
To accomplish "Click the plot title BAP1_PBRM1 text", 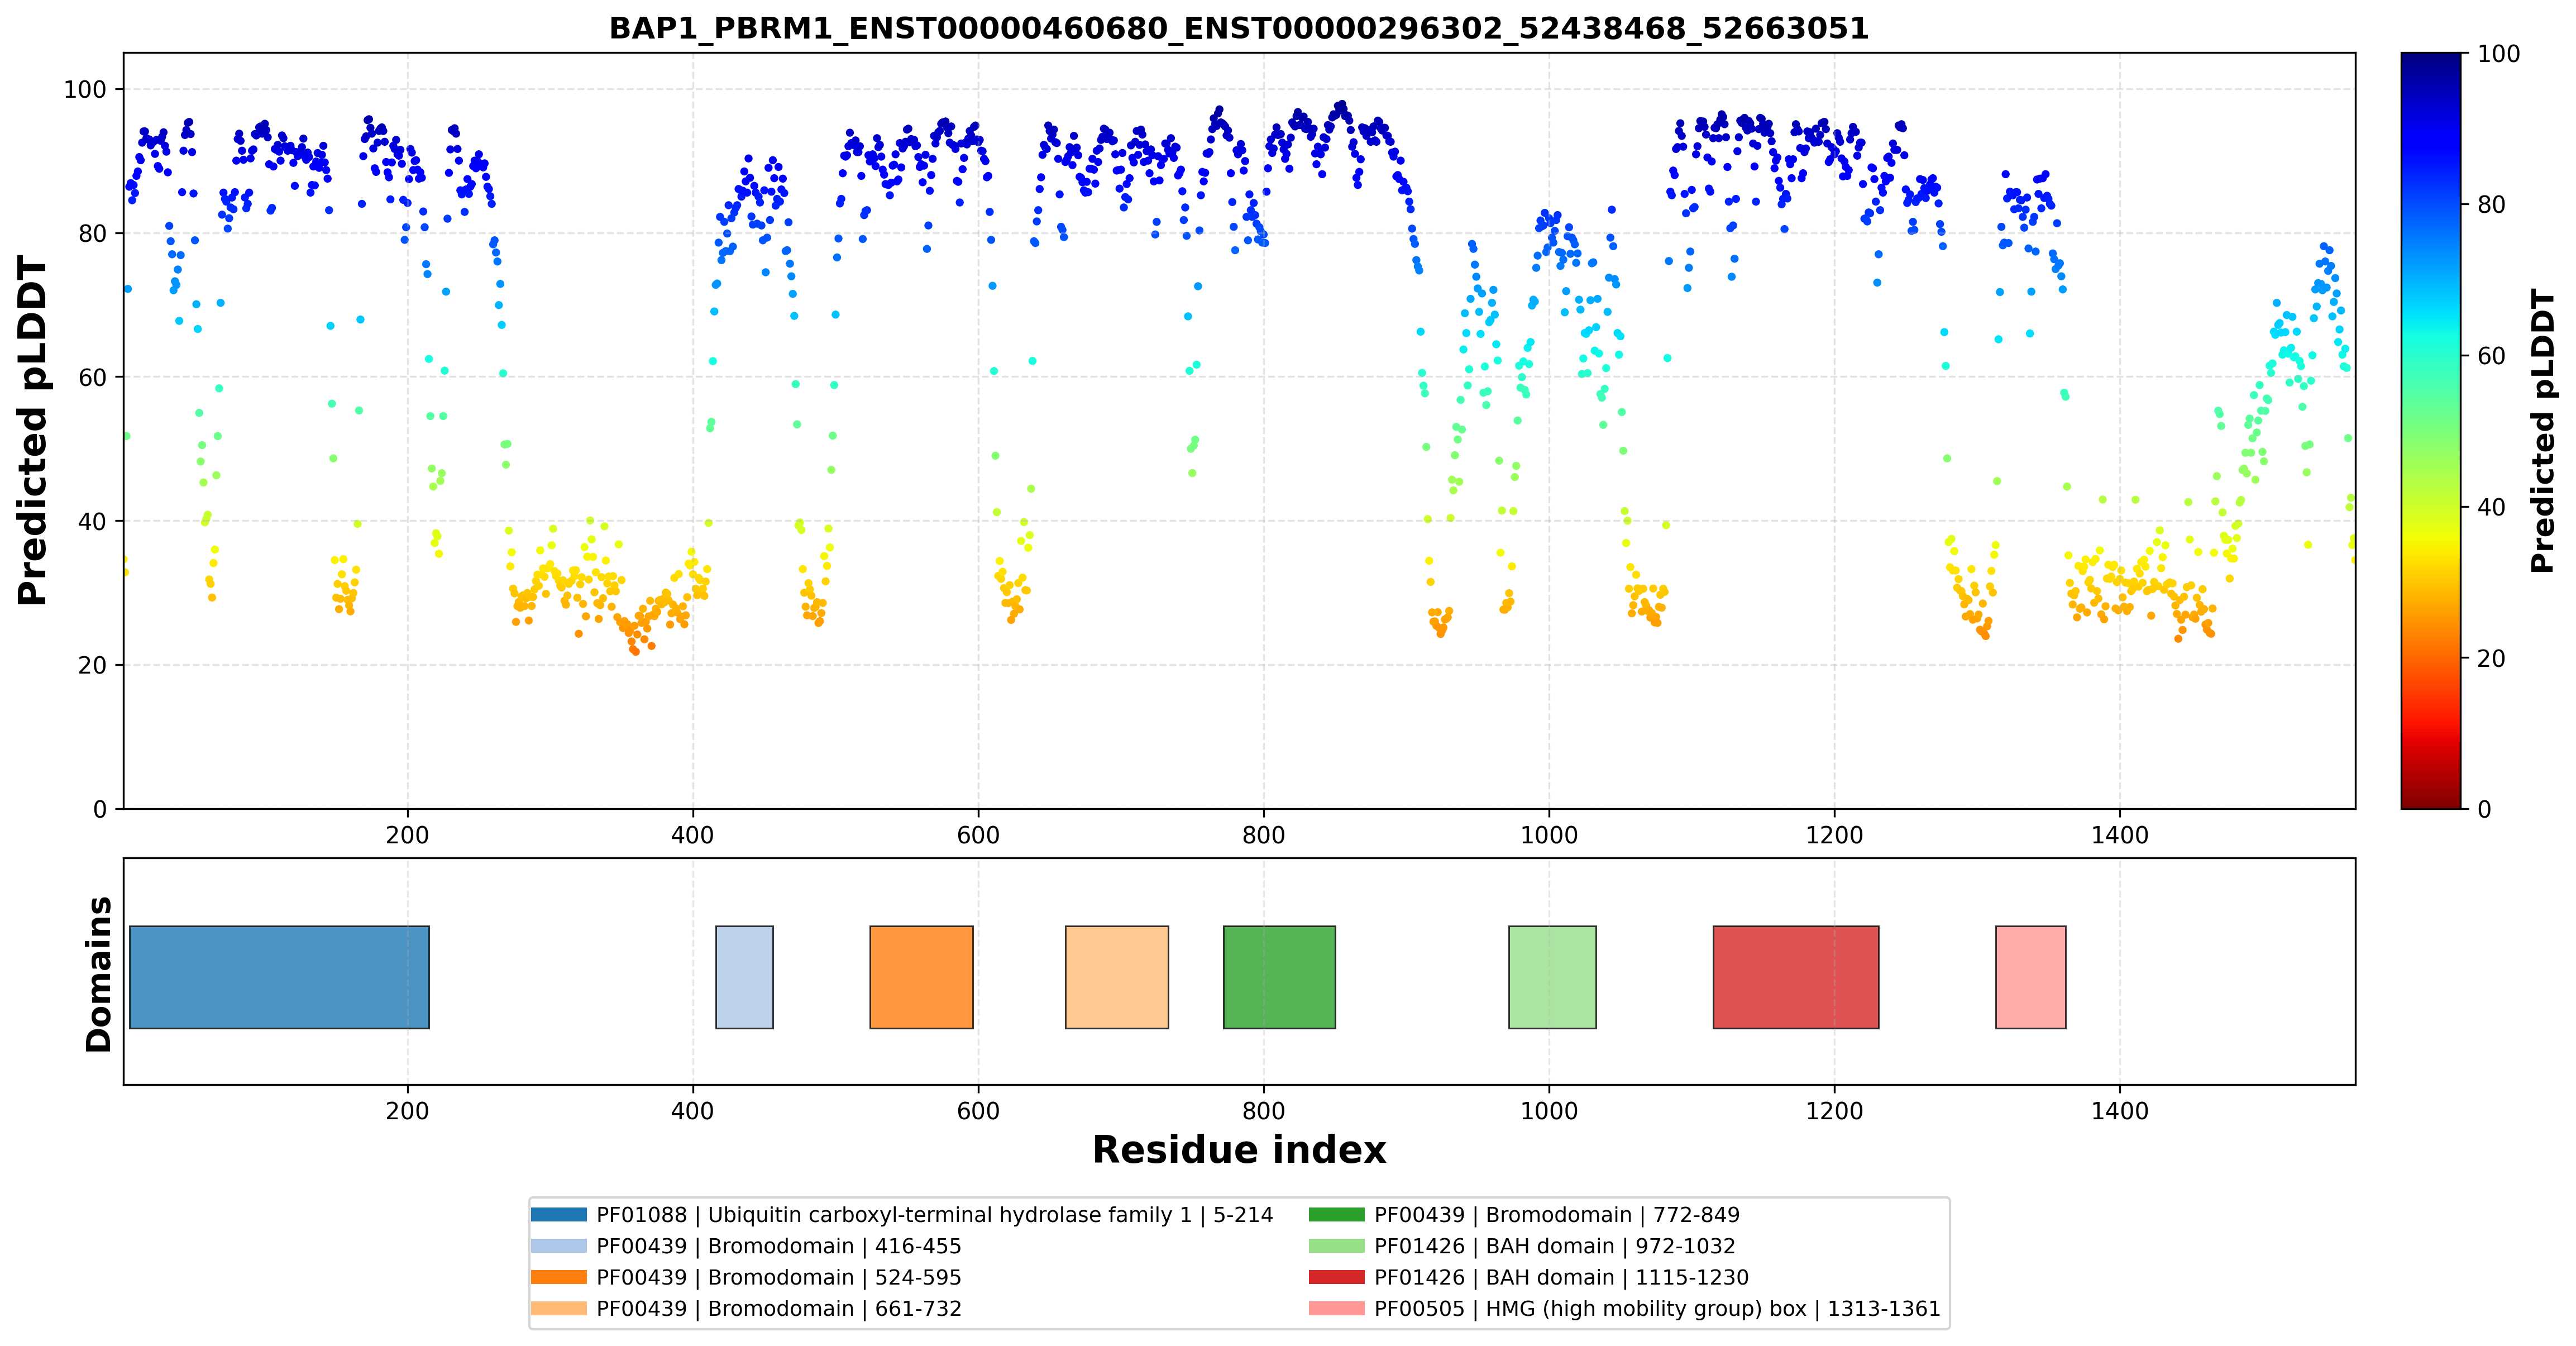I will click(x=1239, y=28).
